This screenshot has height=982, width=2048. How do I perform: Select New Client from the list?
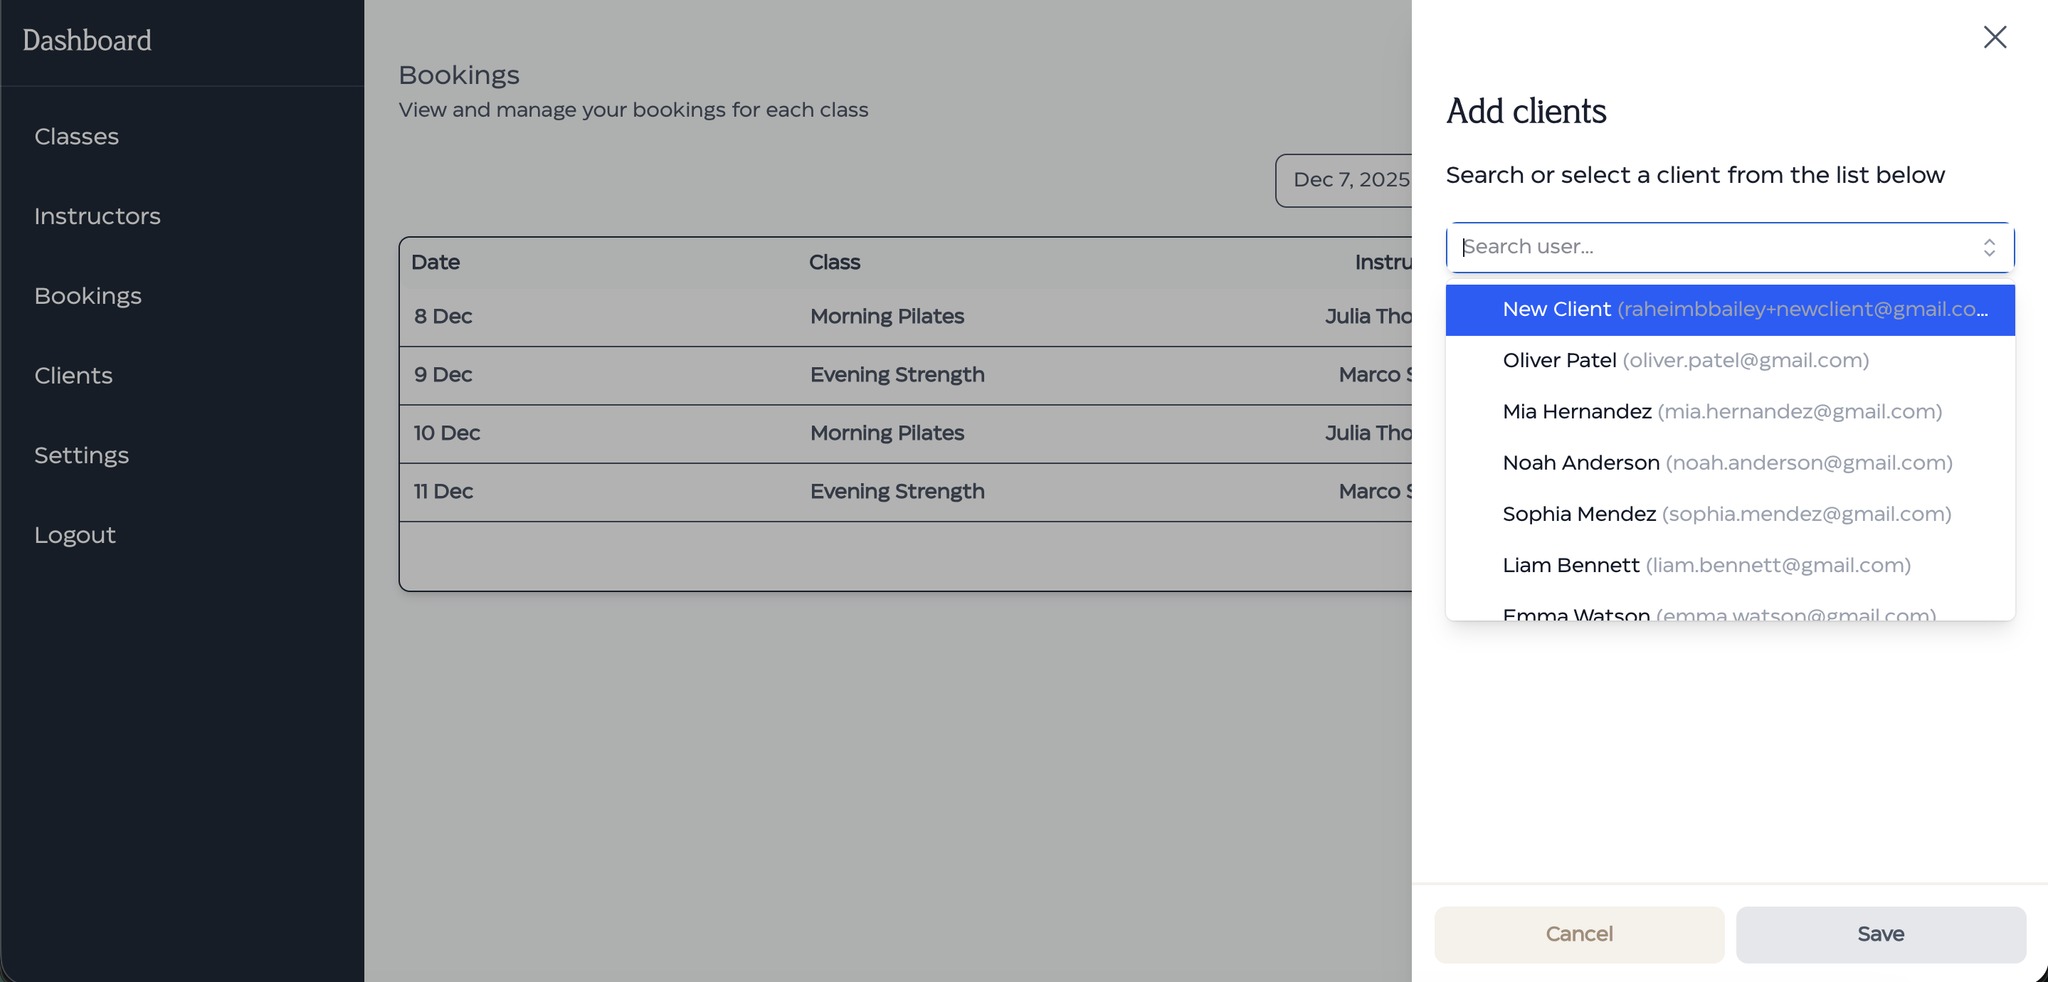point(1729,310)
